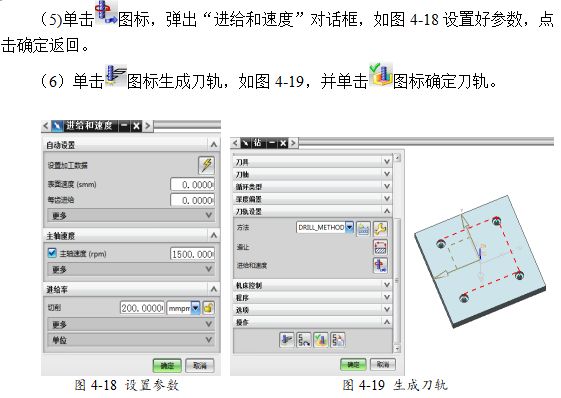Click 取消 in 进给和速度 dialog
Viewport: 561px width, 398px height.
pos(200,365)
